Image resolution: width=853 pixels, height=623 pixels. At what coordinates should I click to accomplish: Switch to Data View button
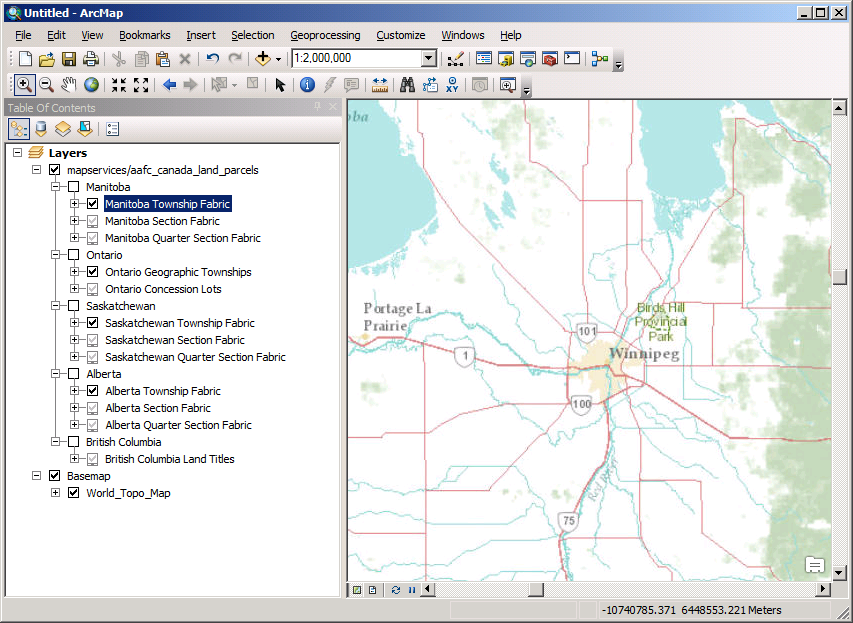click(x=357, y=590)
